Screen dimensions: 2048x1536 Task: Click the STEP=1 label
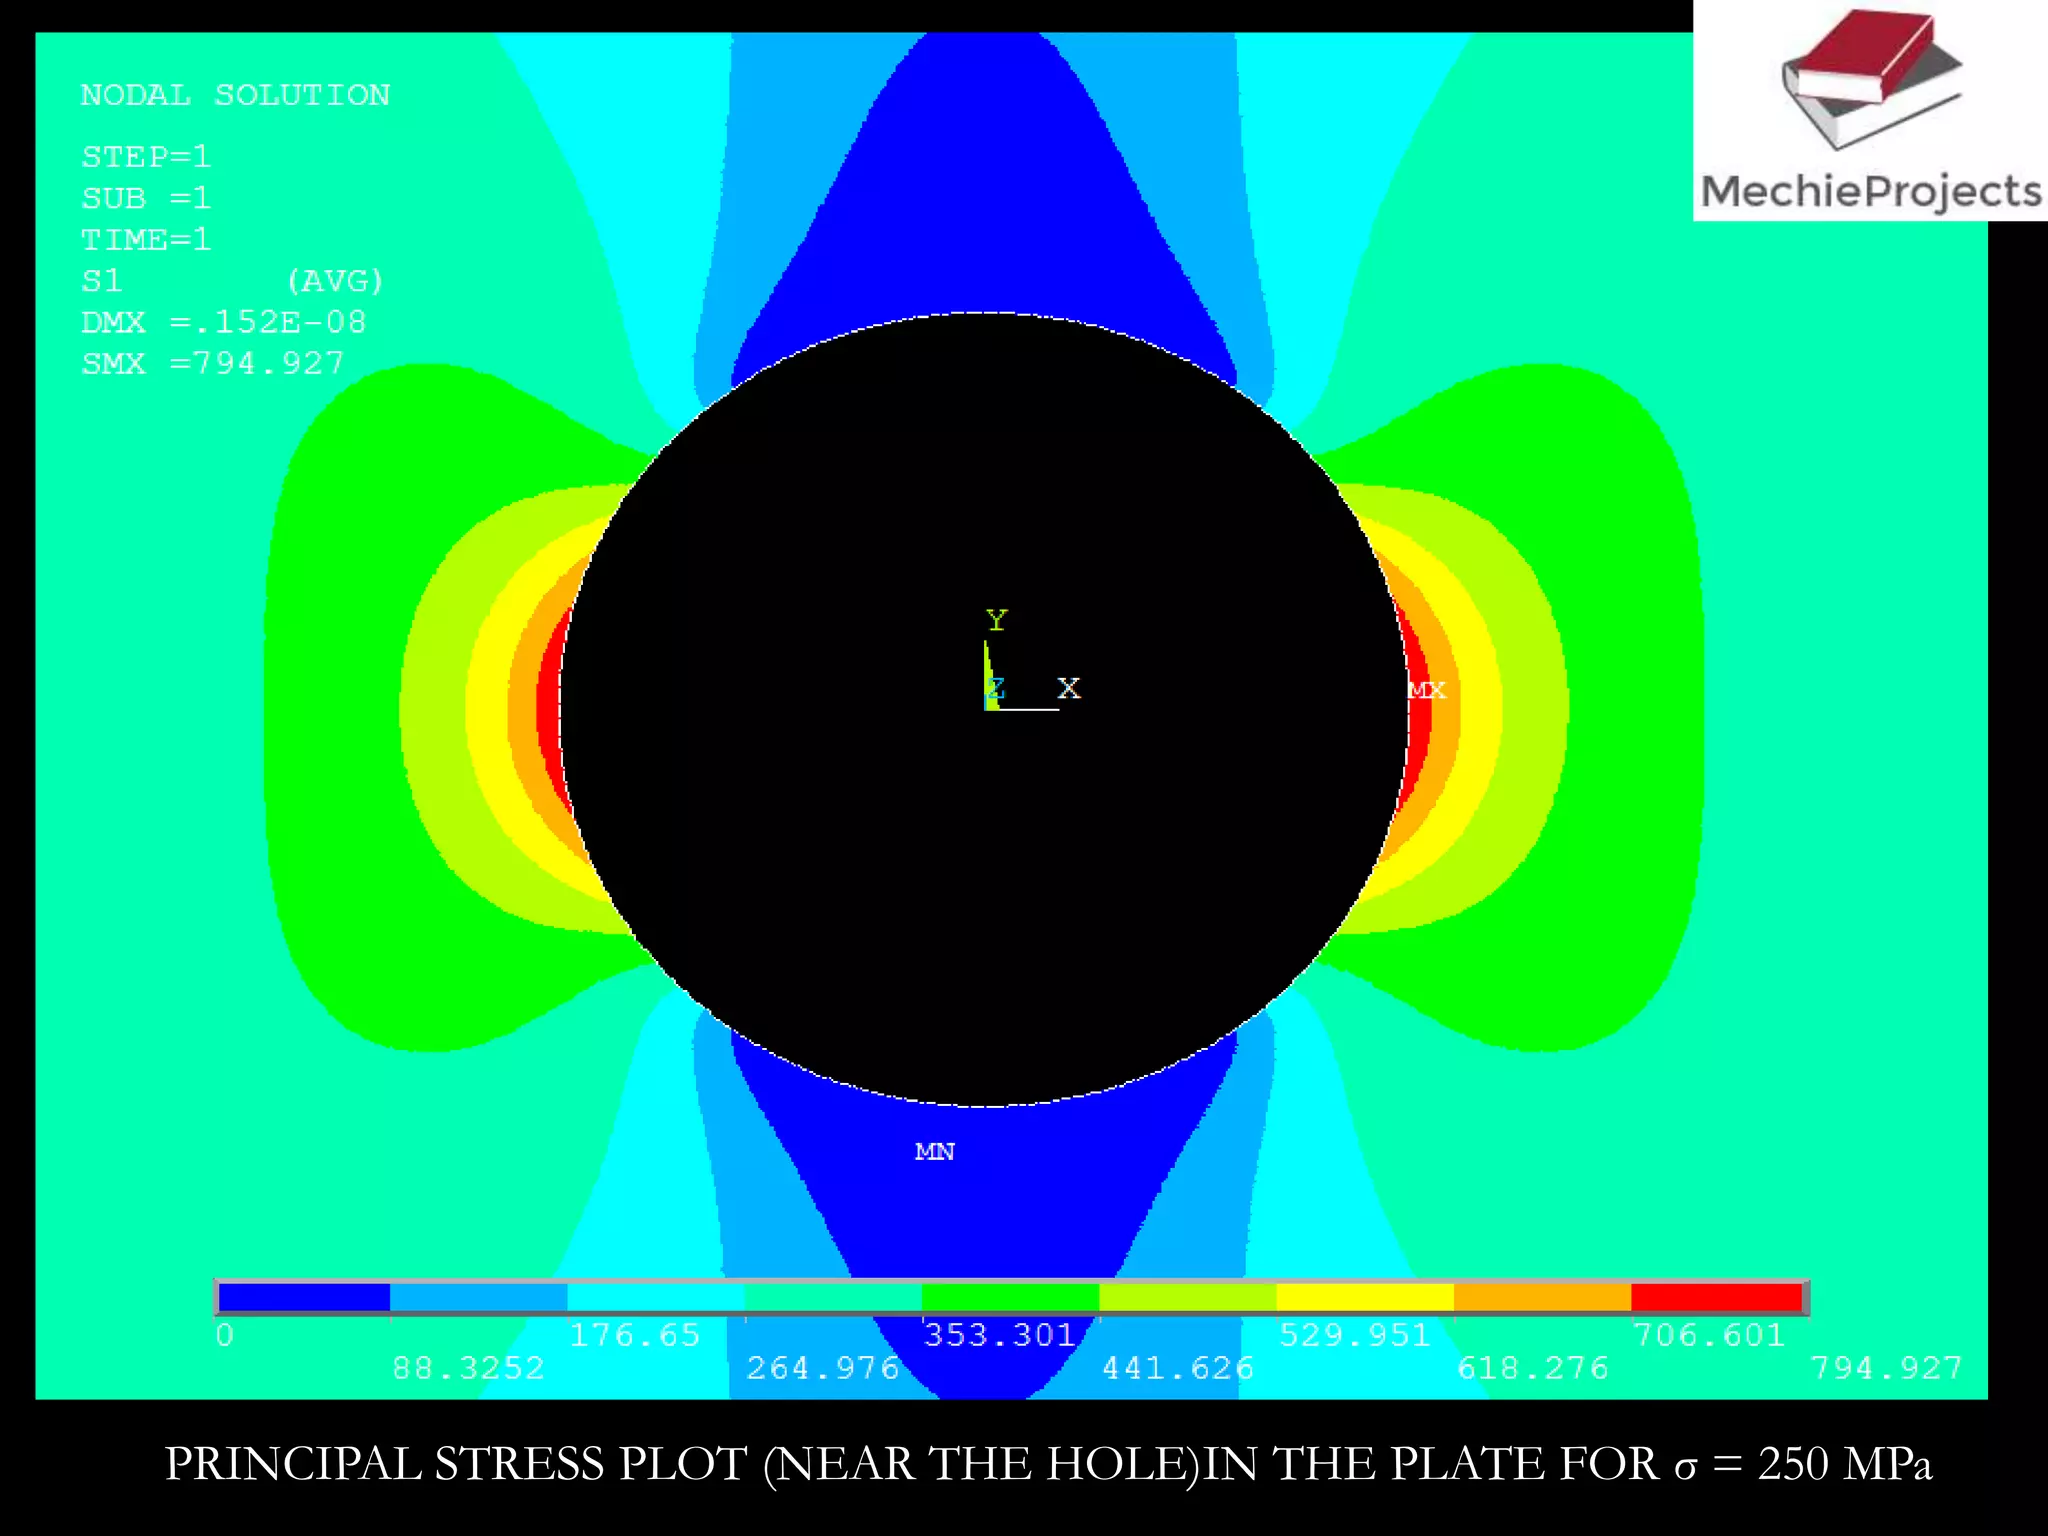click(x=146, y=157)
